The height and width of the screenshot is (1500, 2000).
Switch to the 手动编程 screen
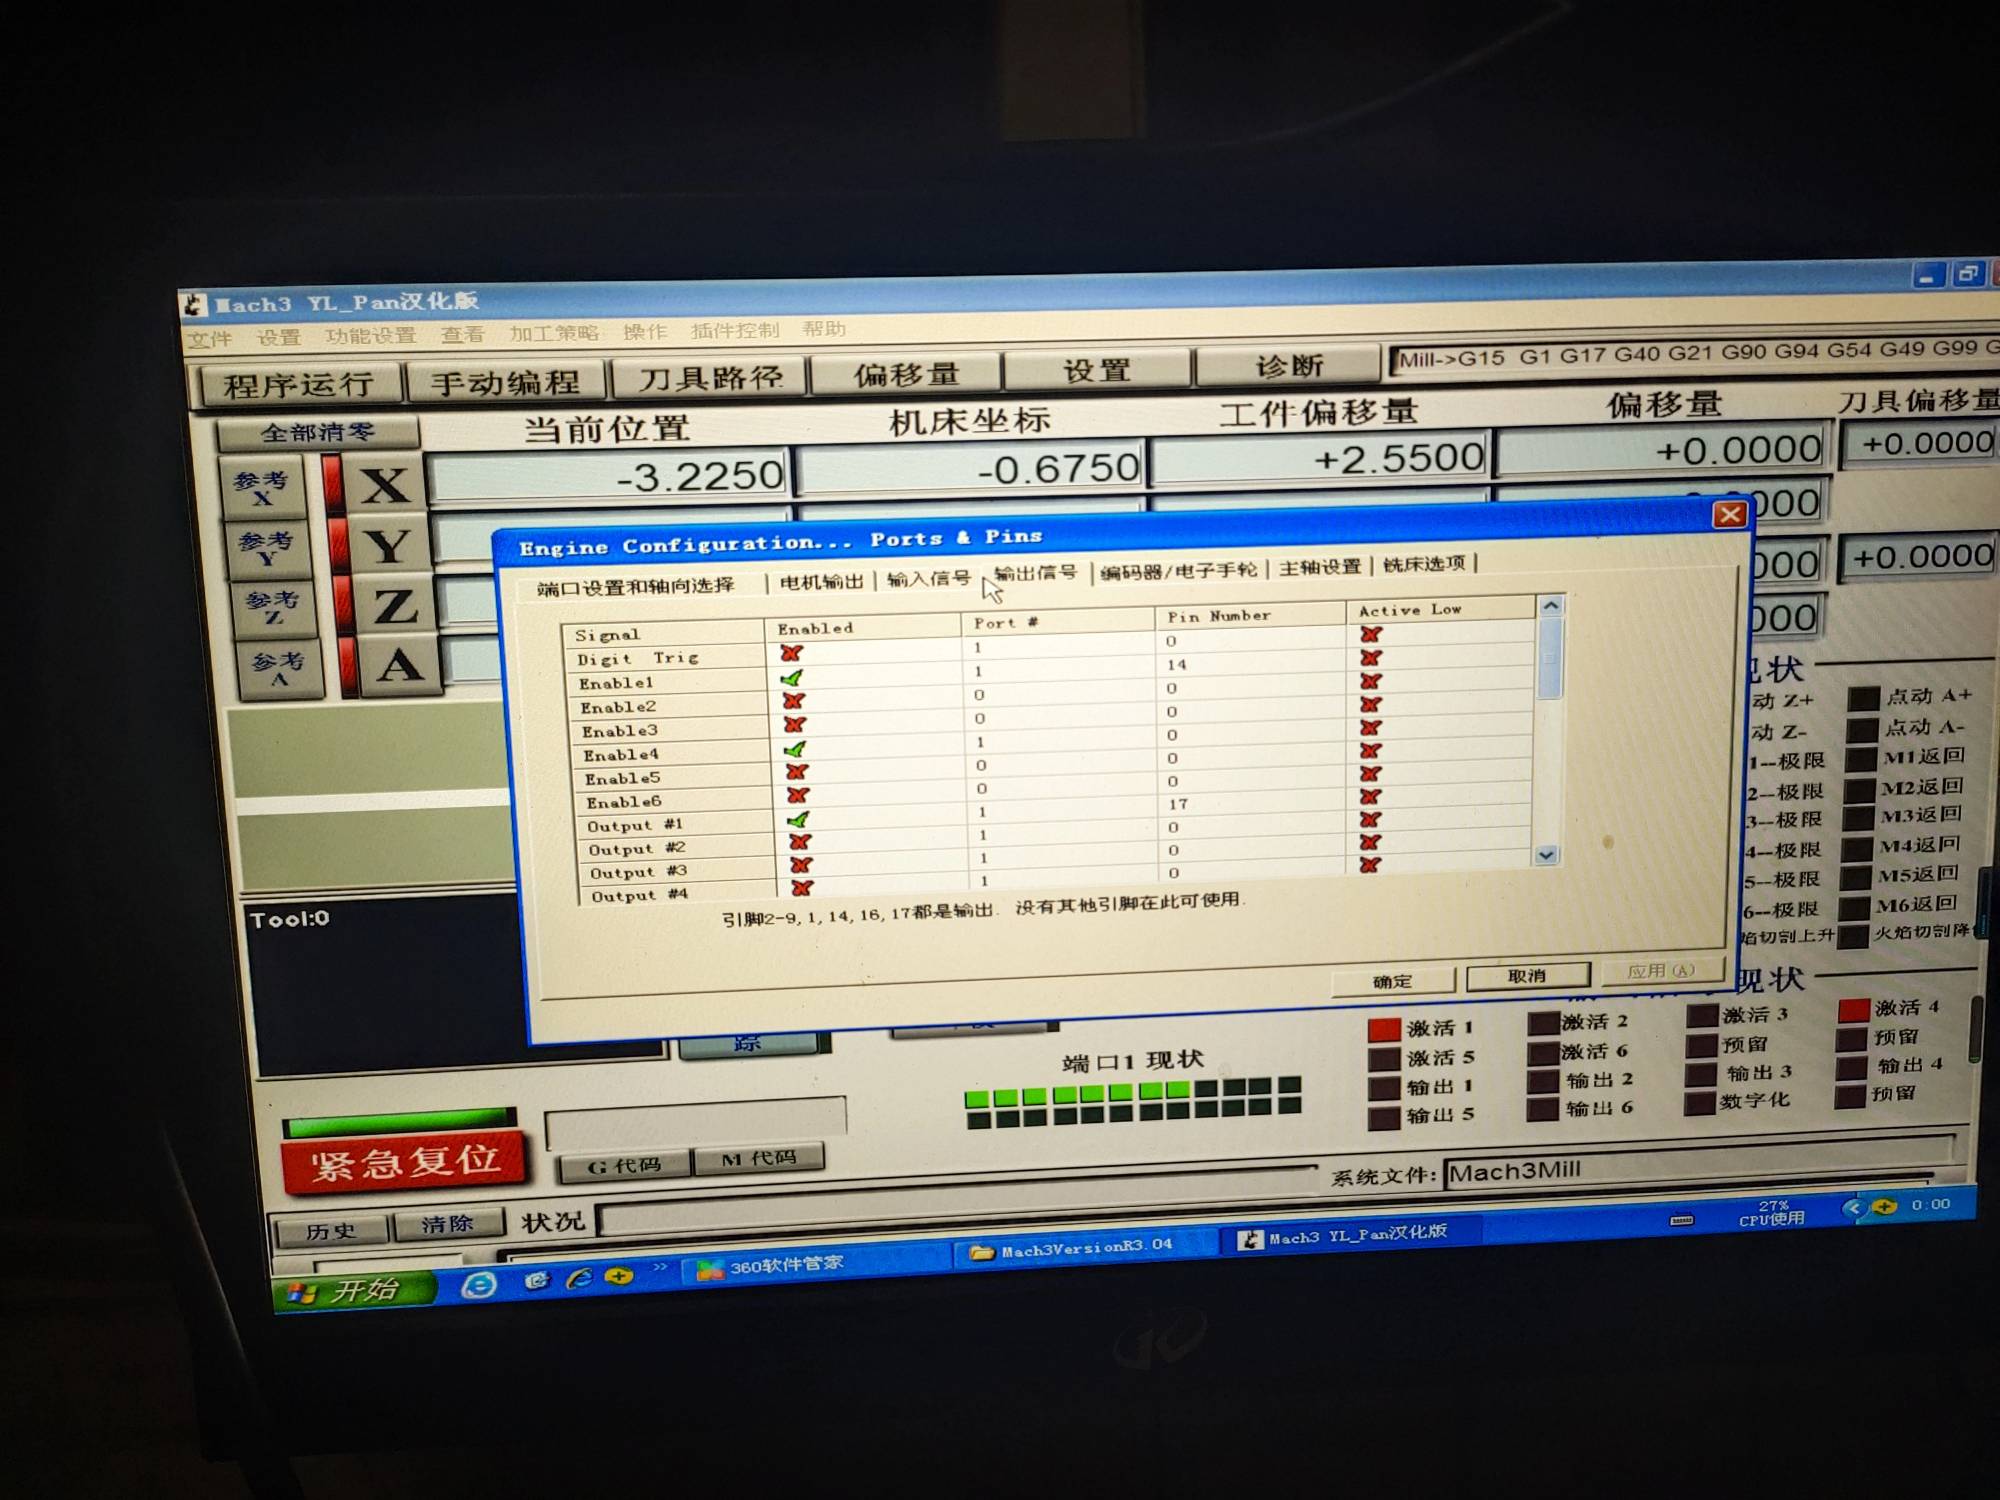pyautogui.click(x=505, y=381)
